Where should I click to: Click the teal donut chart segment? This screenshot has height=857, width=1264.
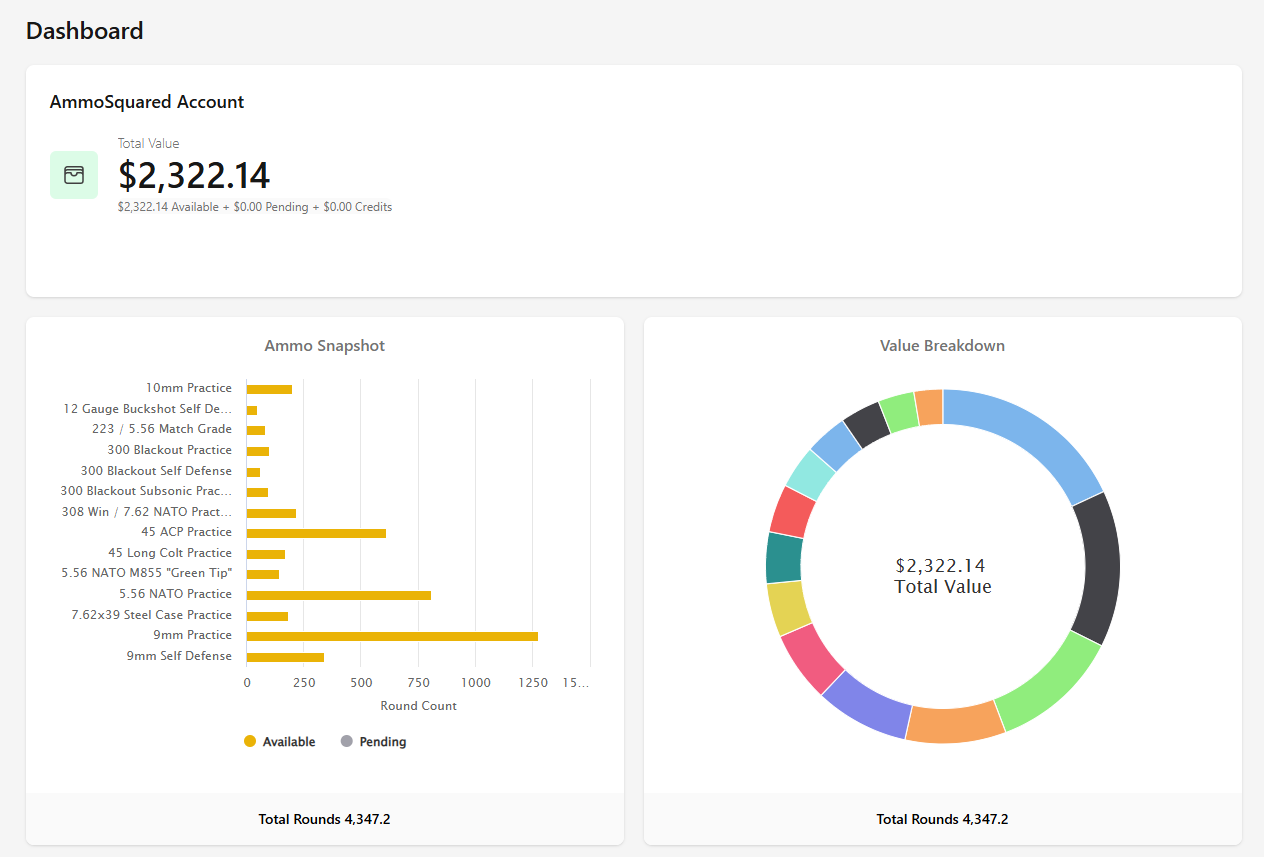783,558
